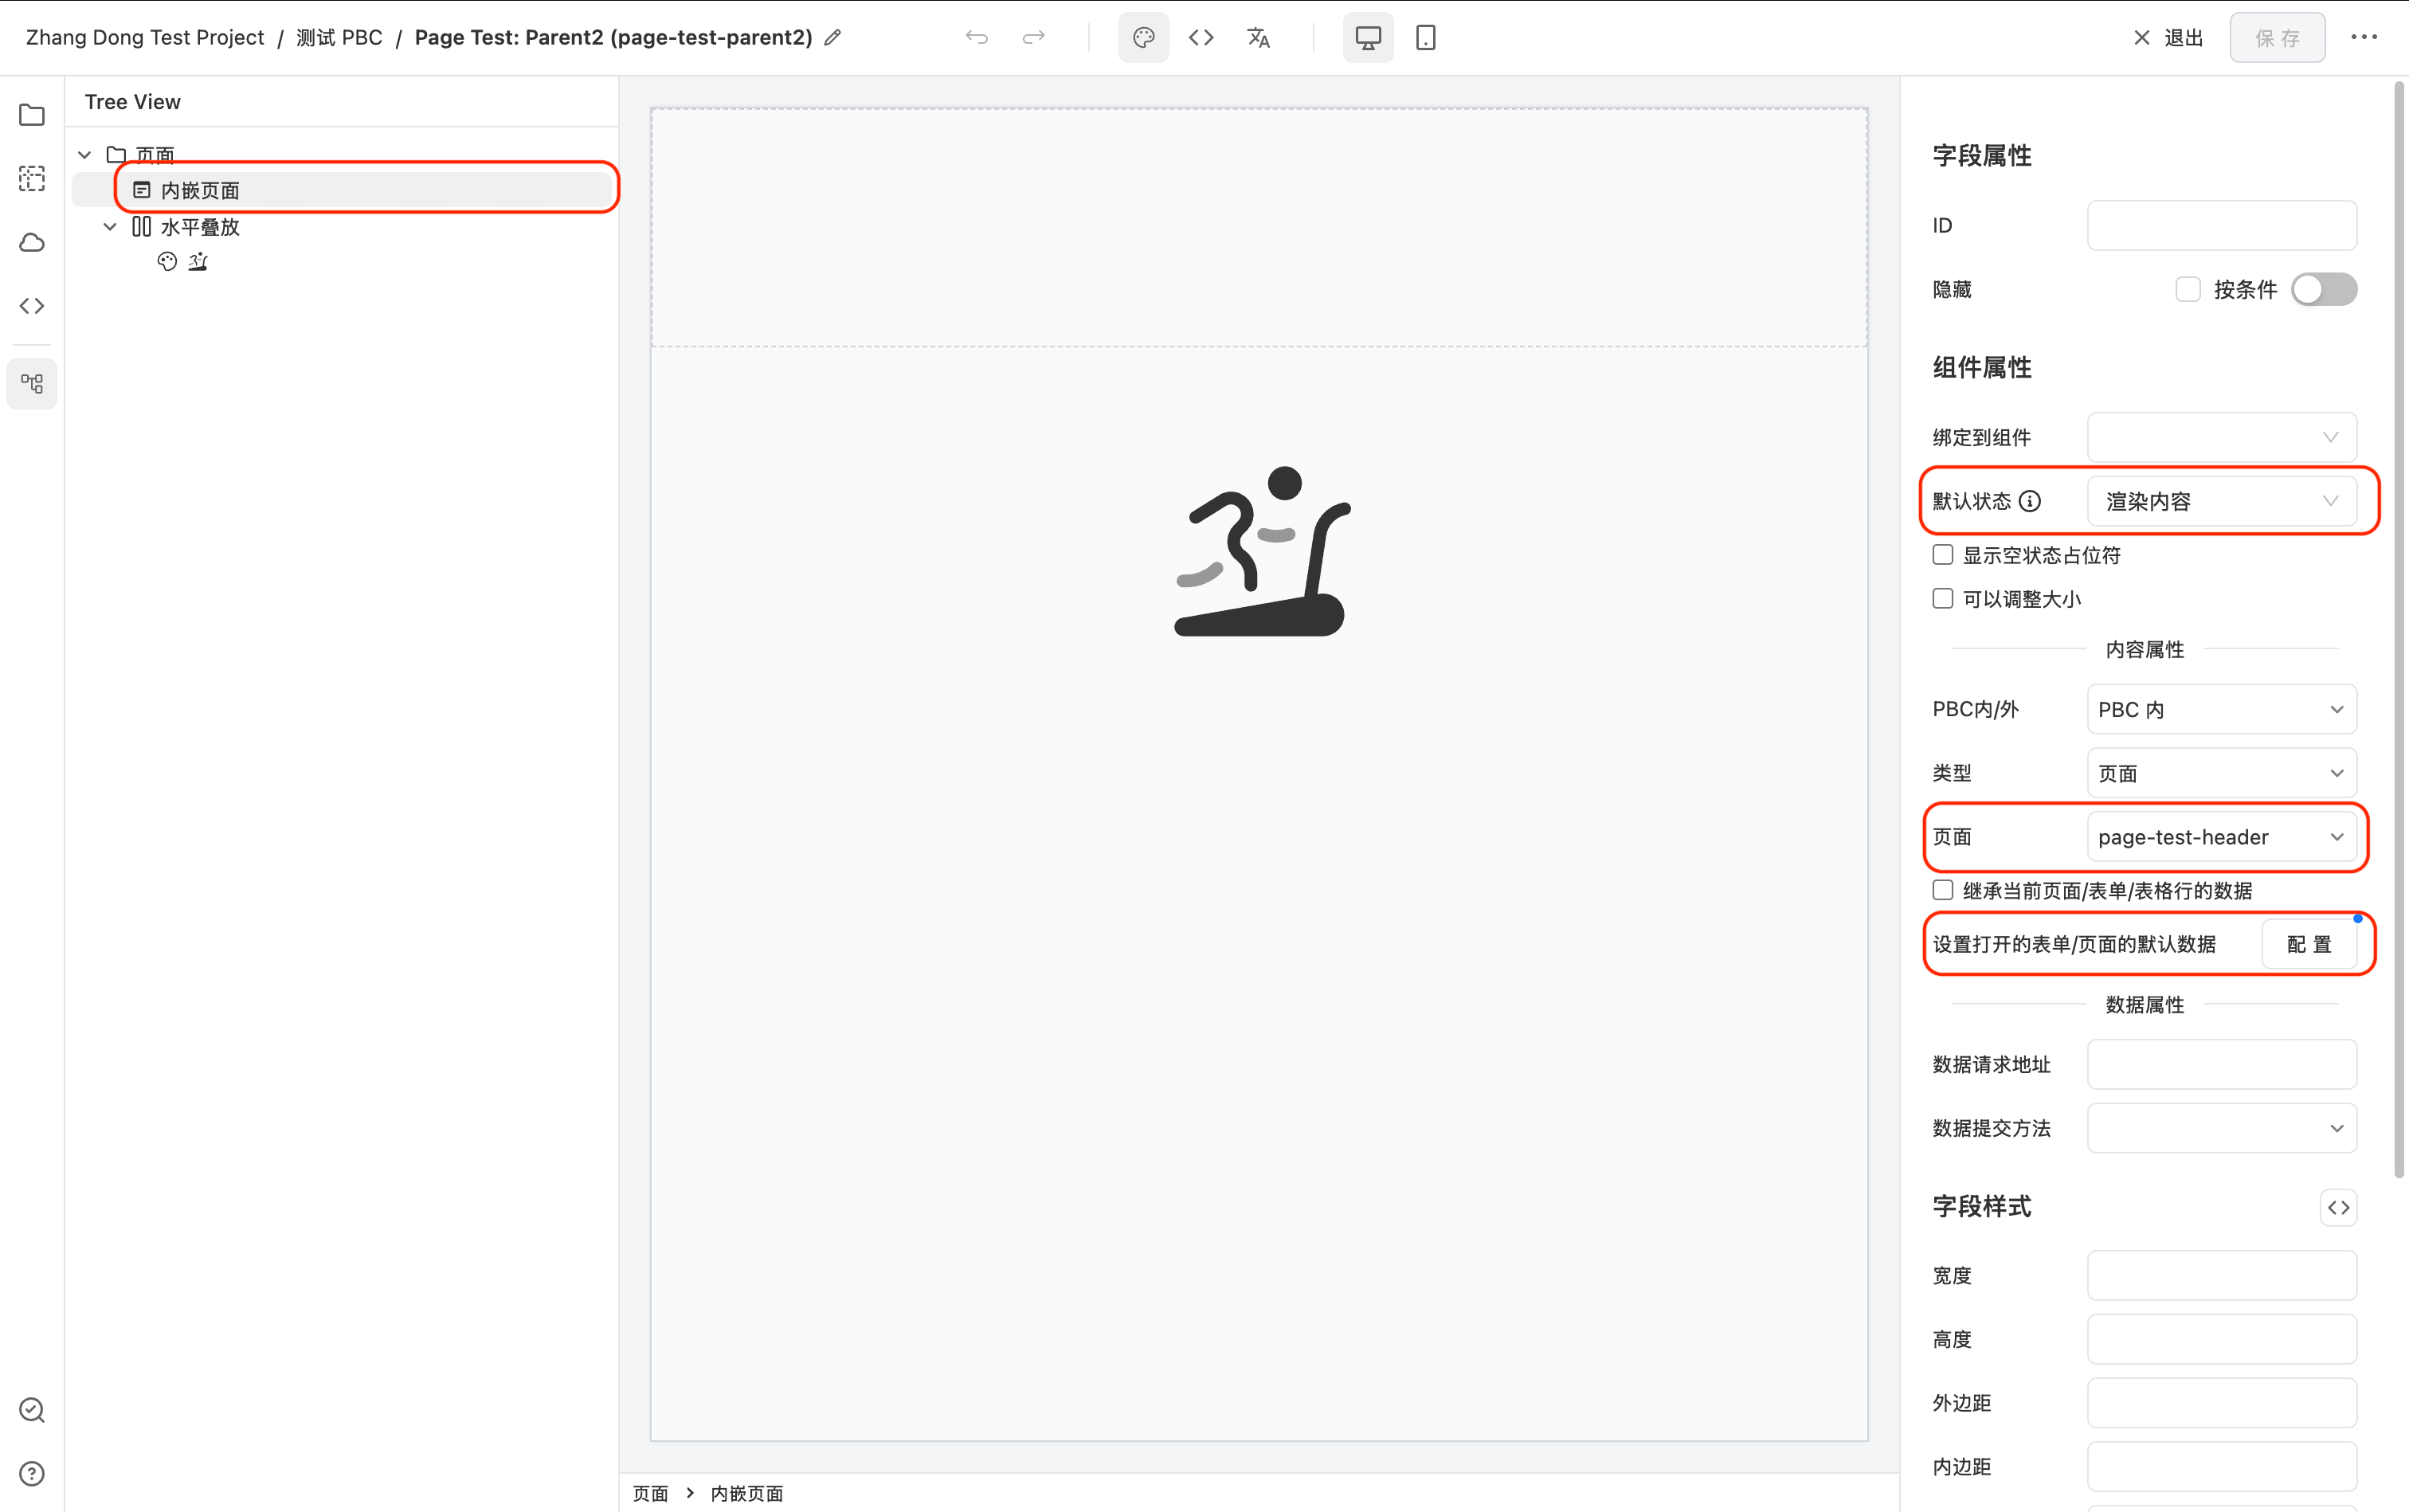Click the info icon next to 默认状态
The width and height of the screenshot is (2409, 1512).
pos(2029,501)
